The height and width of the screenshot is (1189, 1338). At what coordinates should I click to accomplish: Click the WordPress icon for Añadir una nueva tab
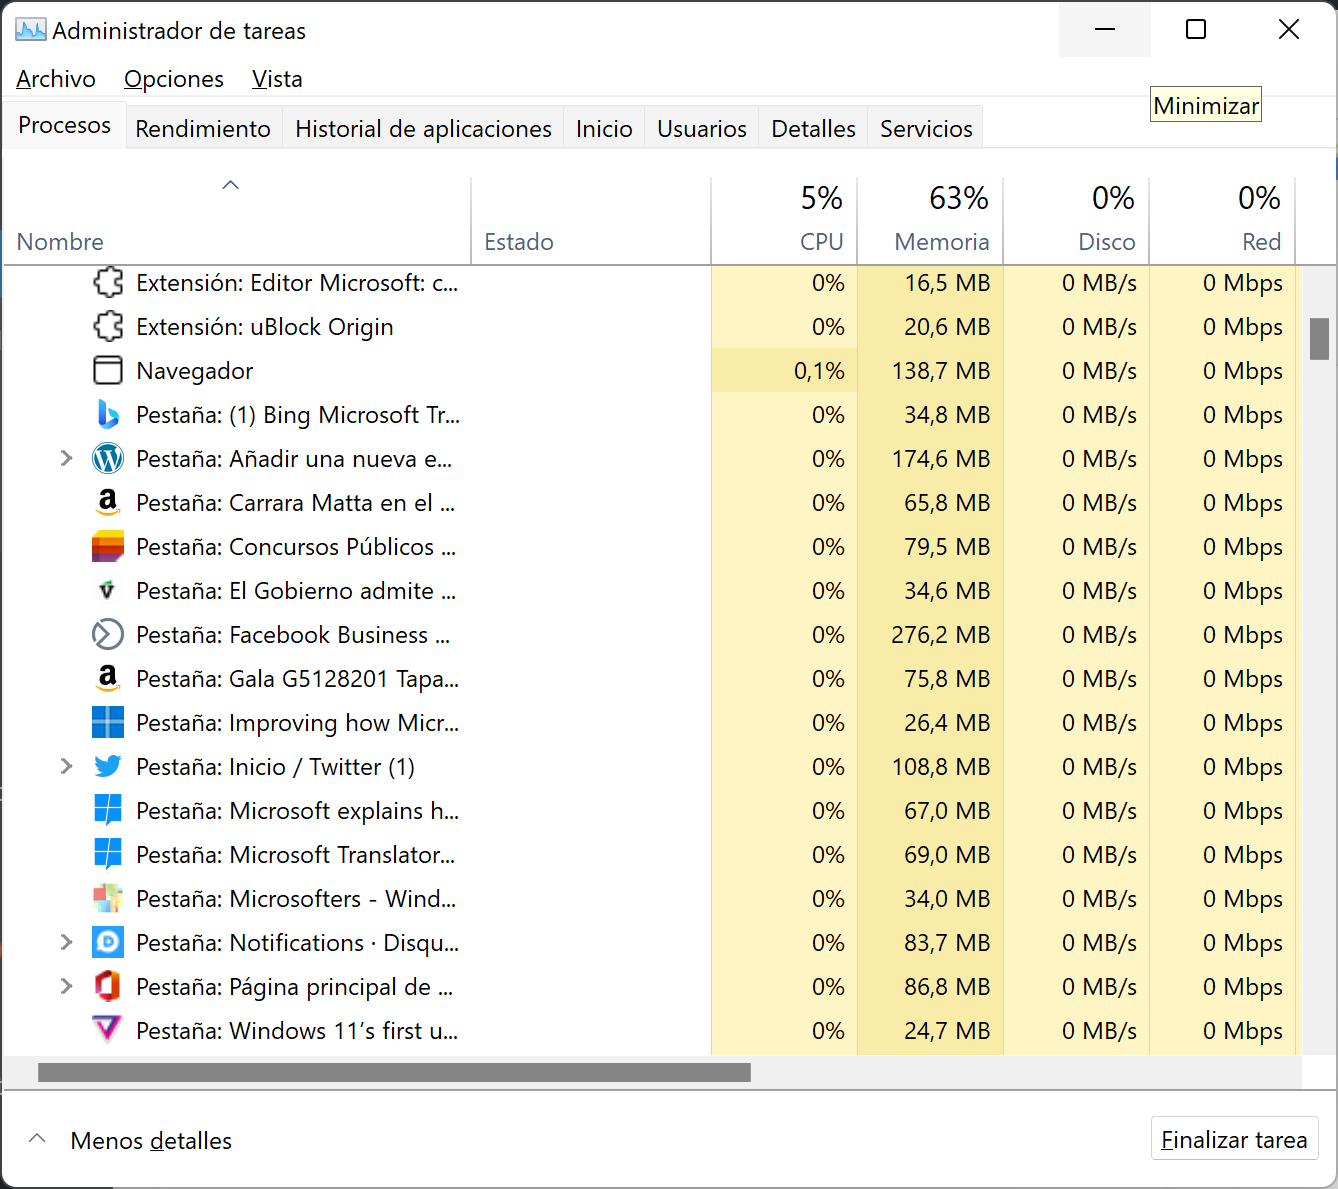coord(108,459)
